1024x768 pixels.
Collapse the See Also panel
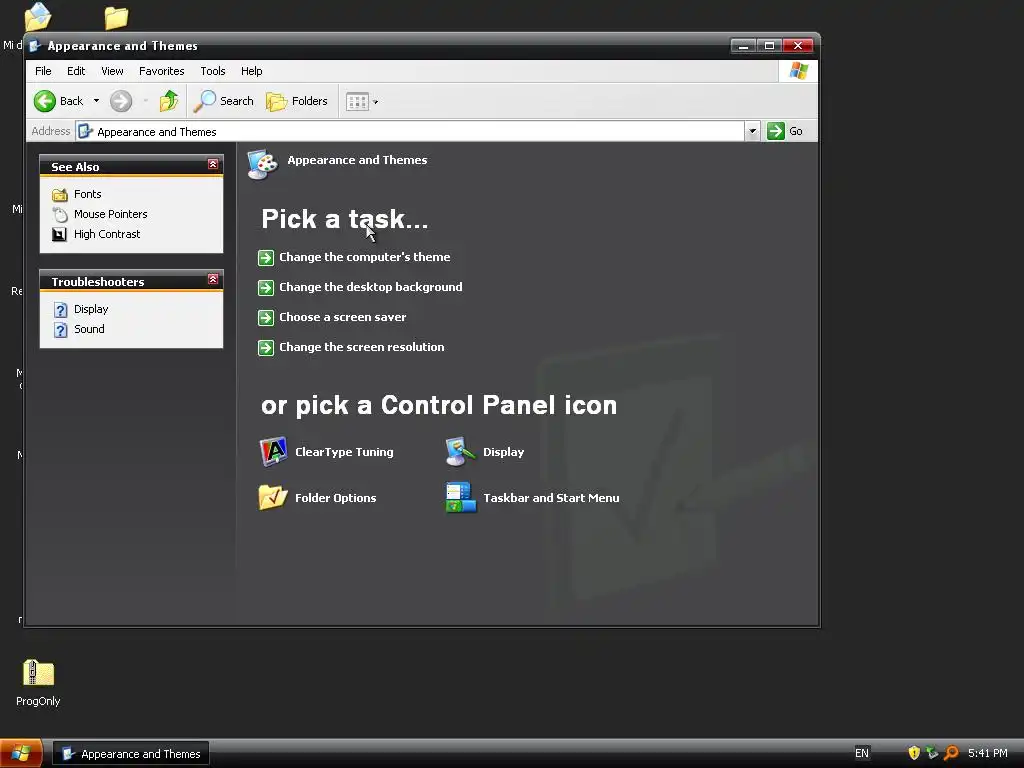coord(213,164)
